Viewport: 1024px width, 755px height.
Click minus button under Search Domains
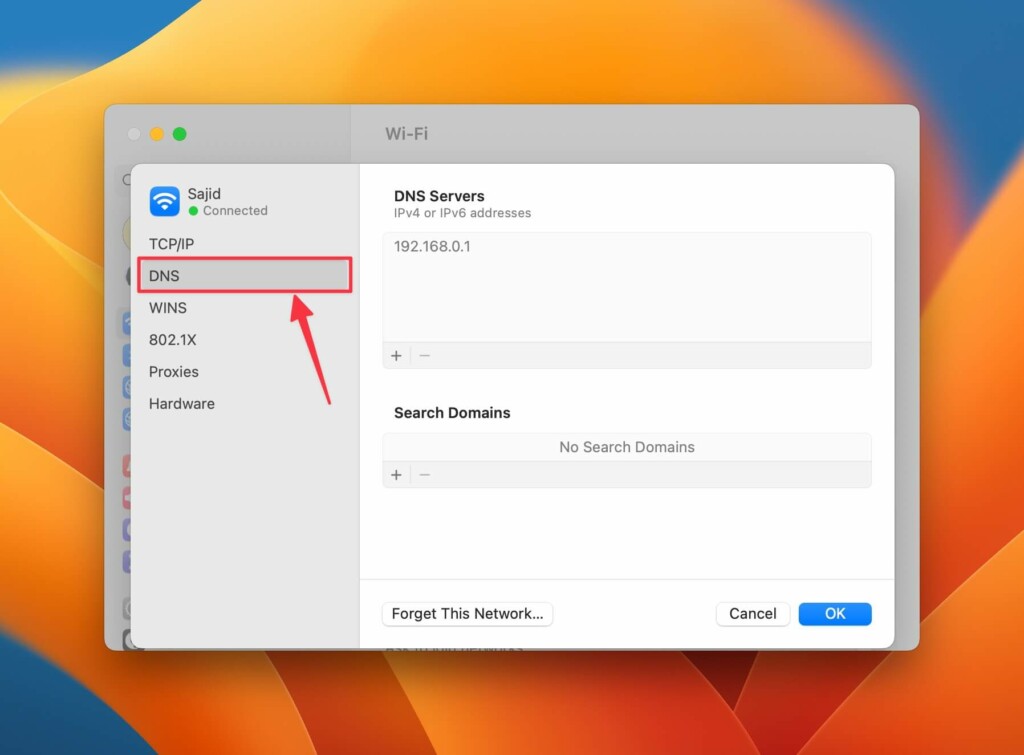click(x=425, y=475)
